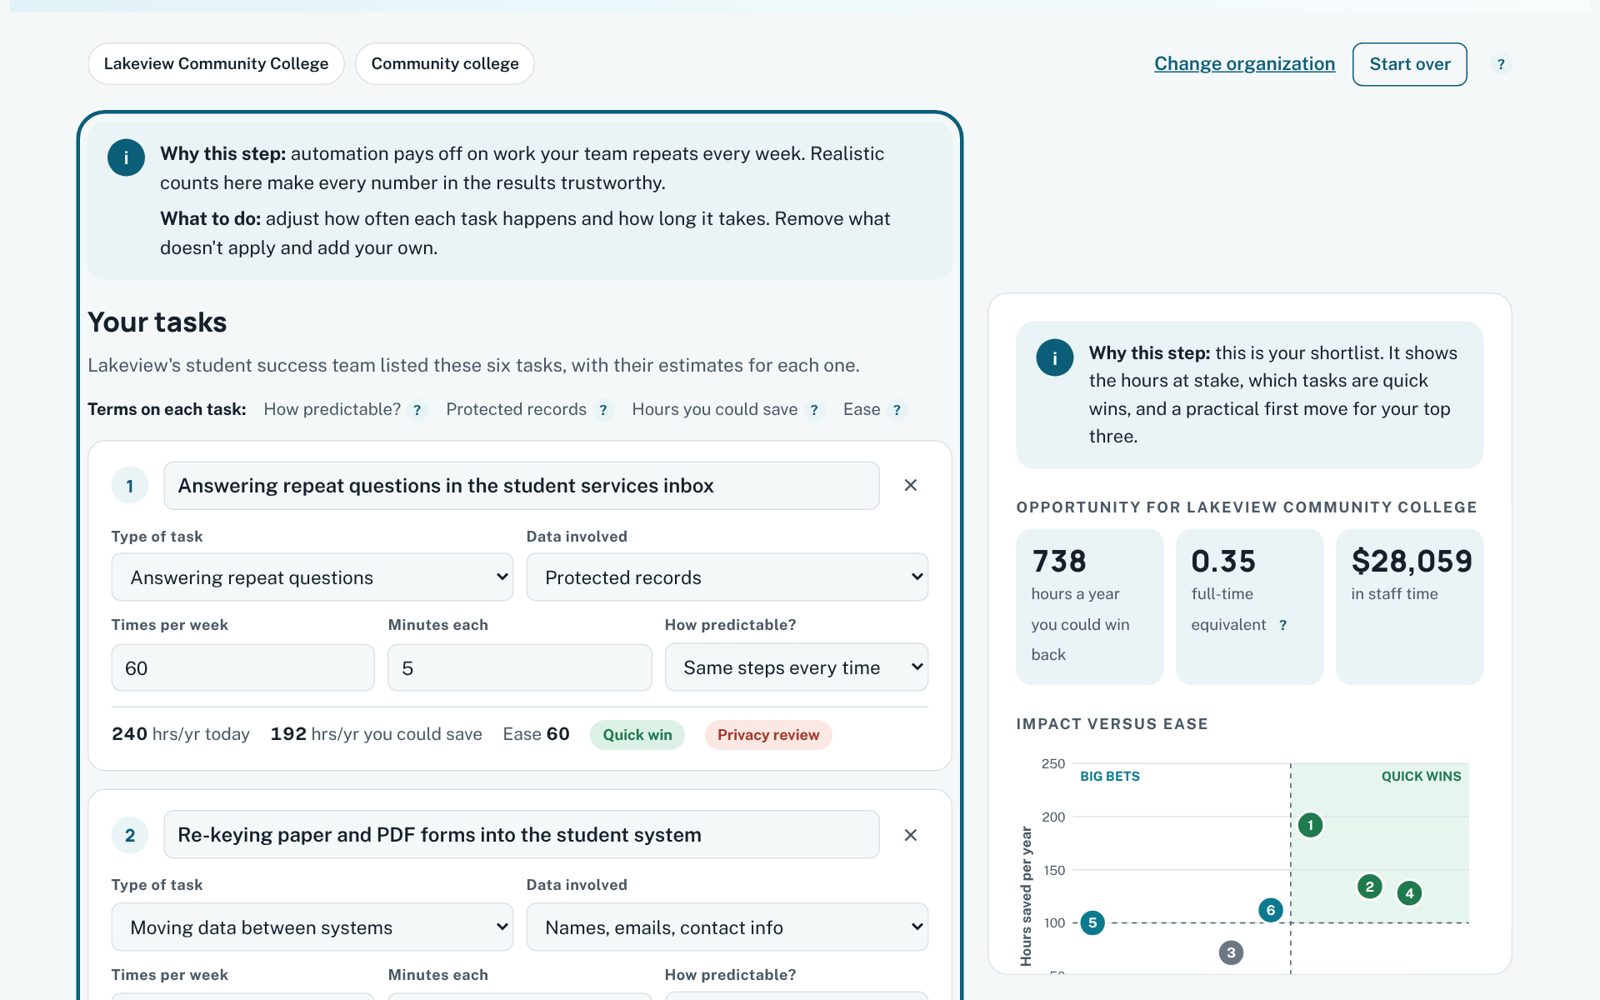
Task: Click the 738 hours a year card
Action: pyautogui.click(x=1089, y=607)
